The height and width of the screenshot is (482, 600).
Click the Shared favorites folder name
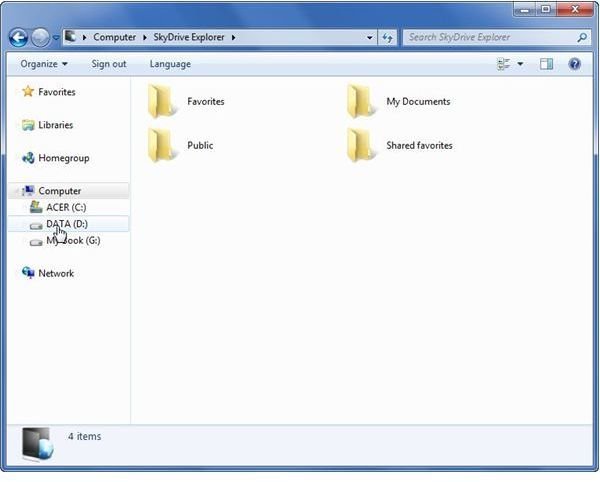click(419, 145)
